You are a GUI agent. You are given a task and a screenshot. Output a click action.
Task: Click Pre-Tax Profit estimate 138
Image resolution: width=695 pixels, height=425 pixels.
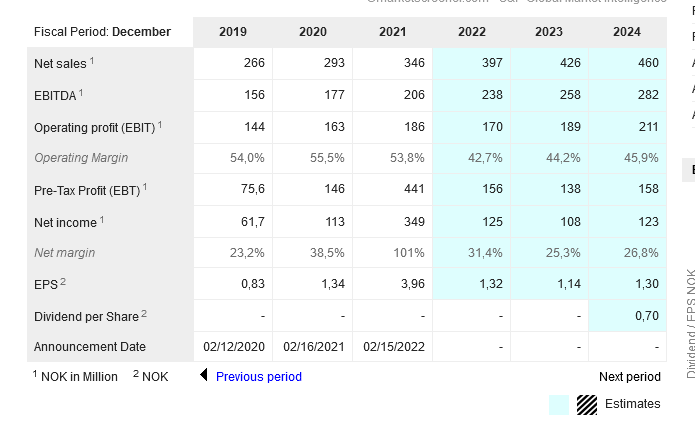(570, 189)
